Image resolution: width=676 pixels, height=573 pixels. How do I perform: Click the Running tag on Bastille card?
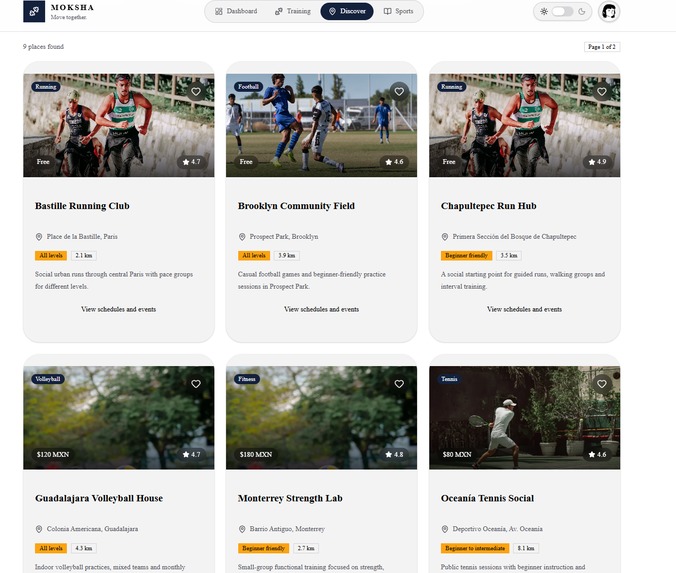click(46, 87)
